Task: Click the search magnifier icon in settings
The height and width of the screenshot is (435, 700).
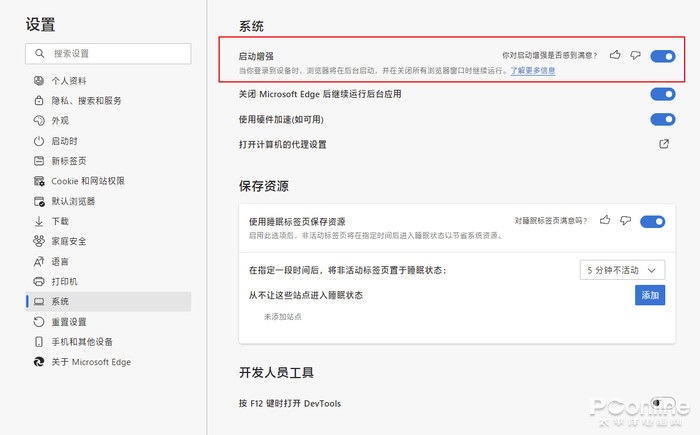Action: click(39, 54)
